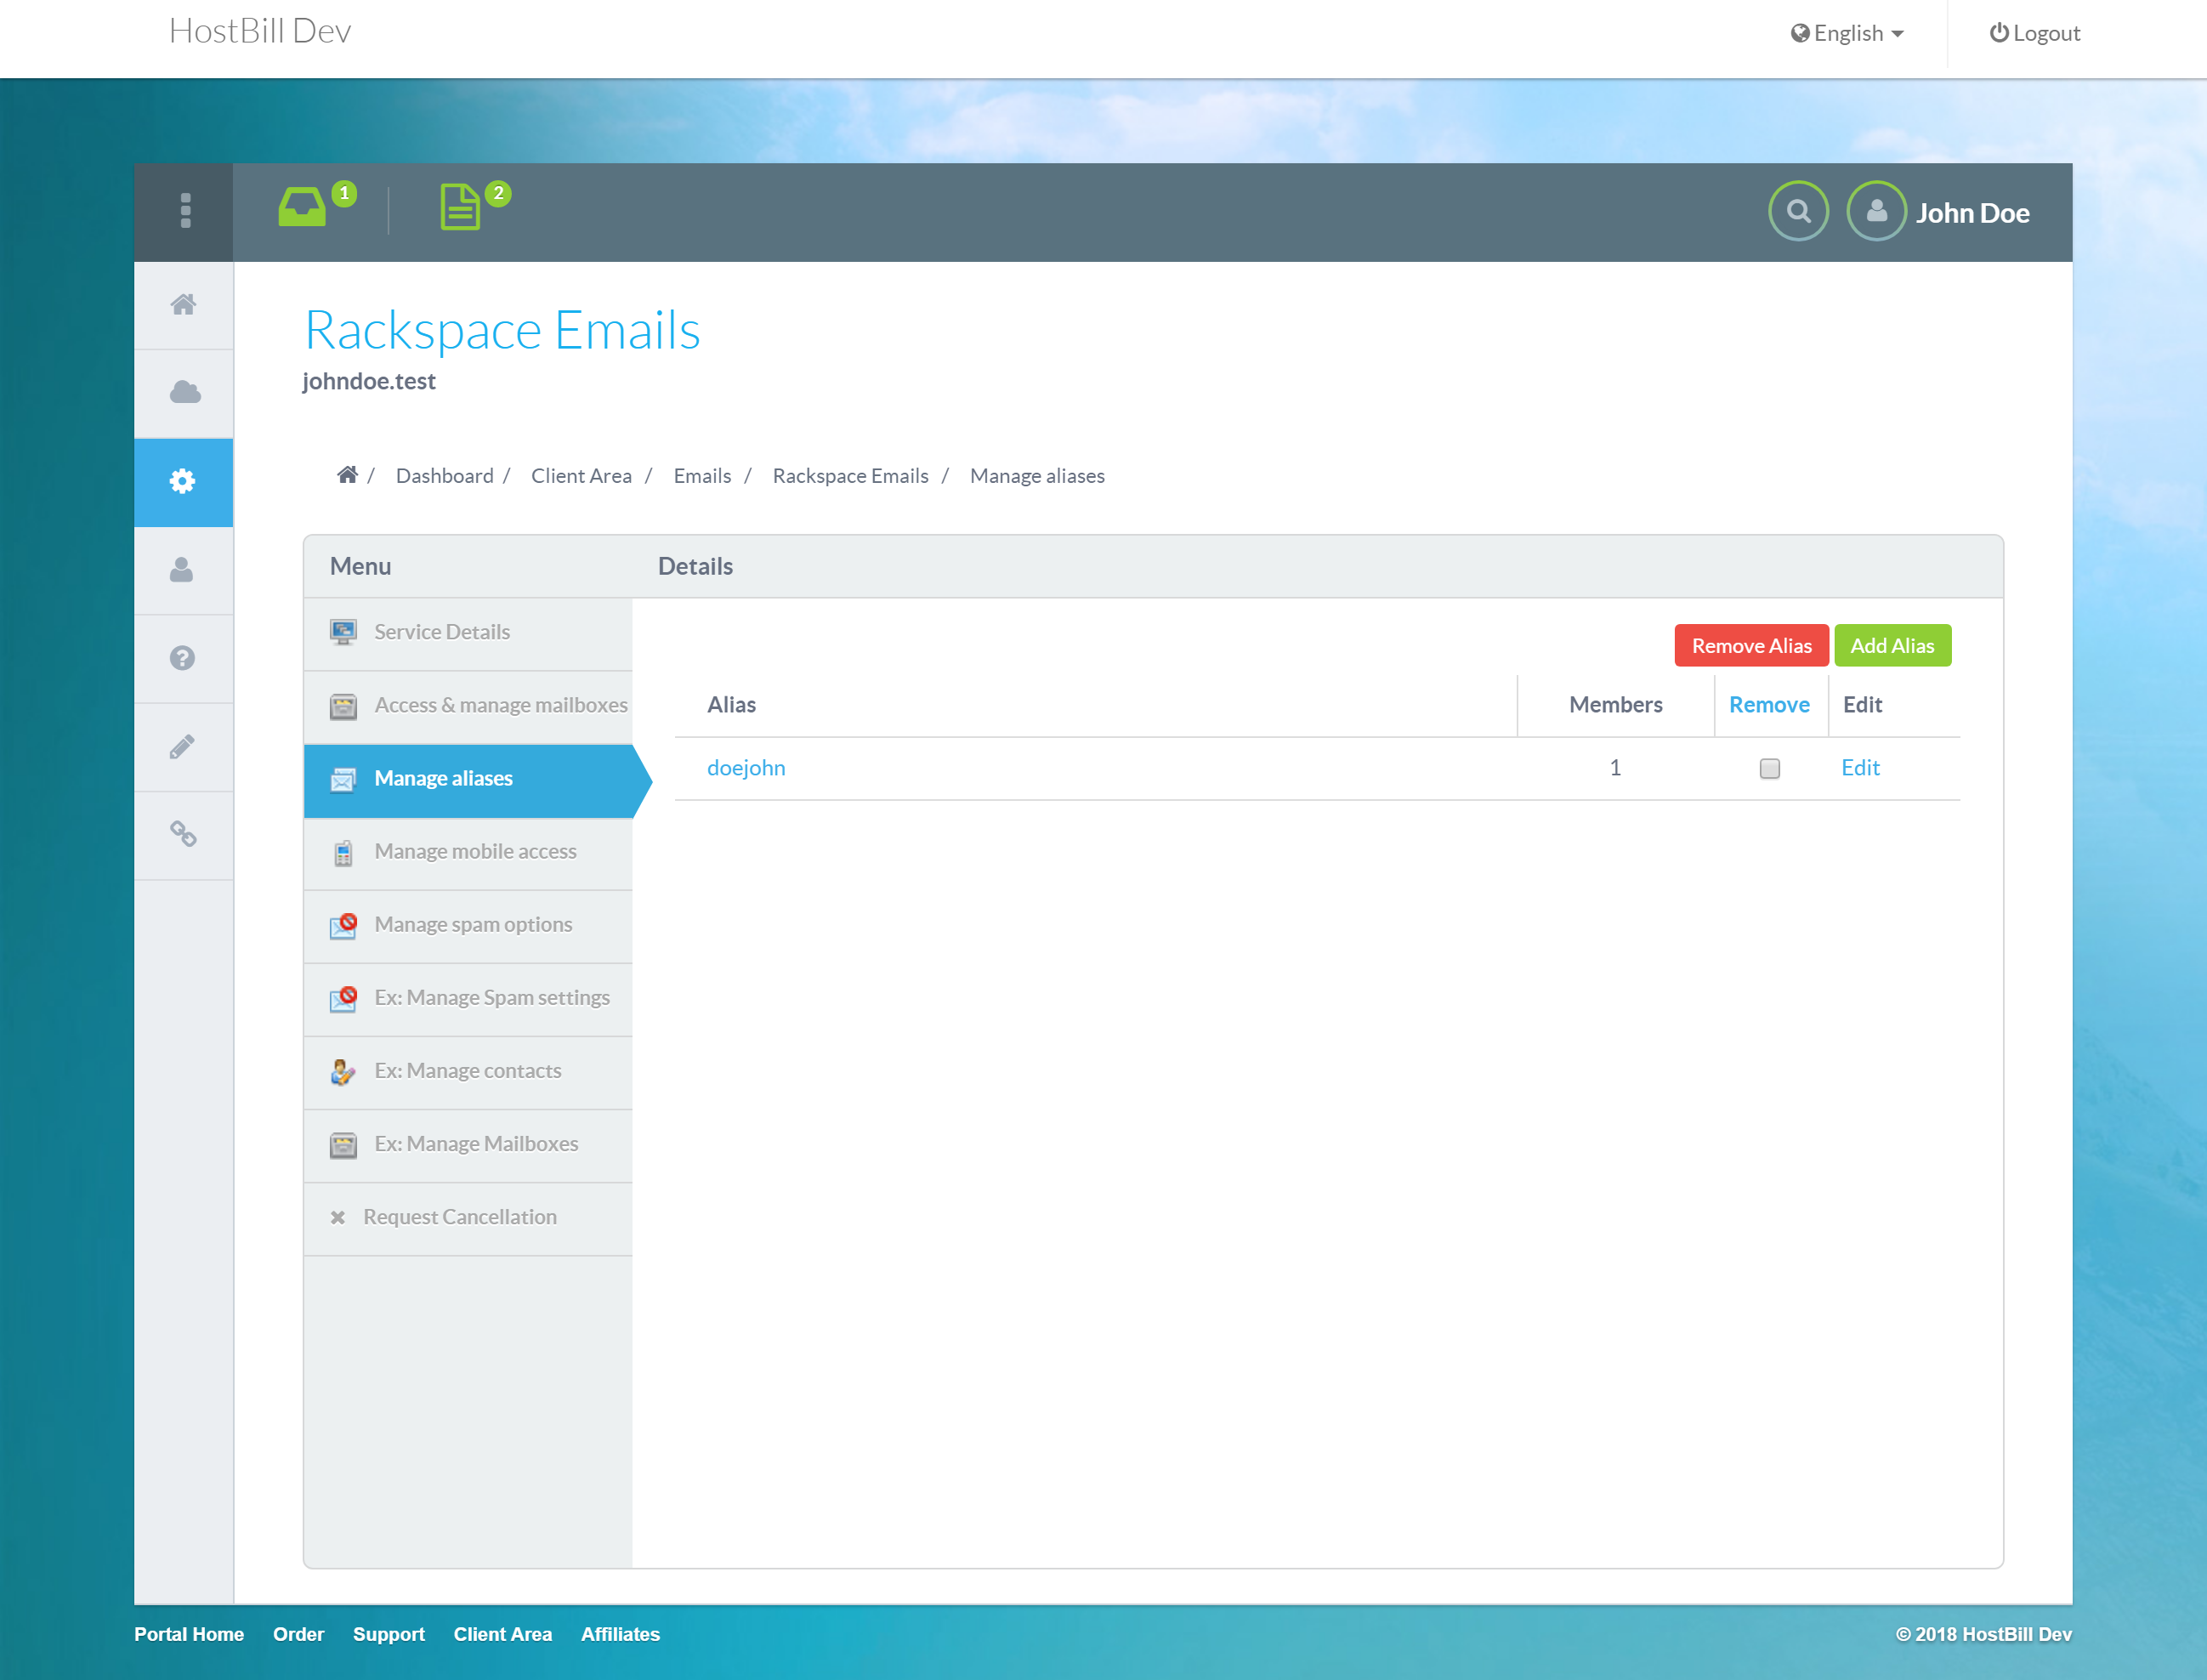Go to Client Area breadcrumb
The width and height of the screenshot is (2207, 1680).
pyautogui.click(x=581, y=476)
